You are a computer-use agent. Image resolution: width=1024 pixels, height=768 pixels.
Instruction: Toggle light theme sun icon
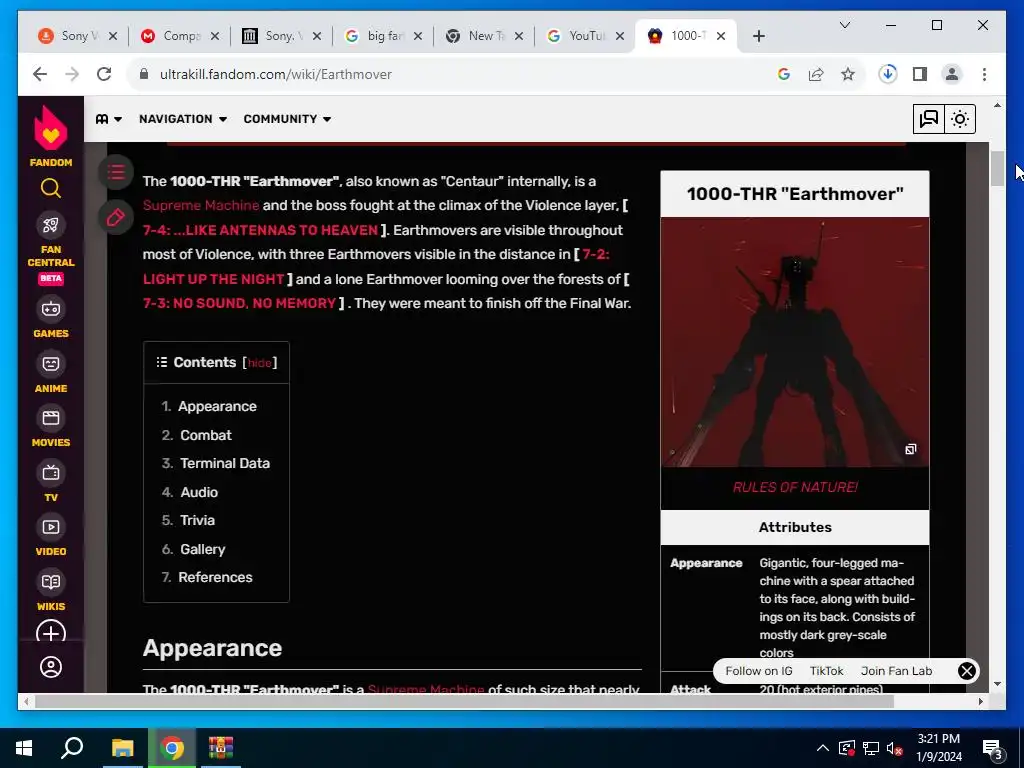(960, 119)
